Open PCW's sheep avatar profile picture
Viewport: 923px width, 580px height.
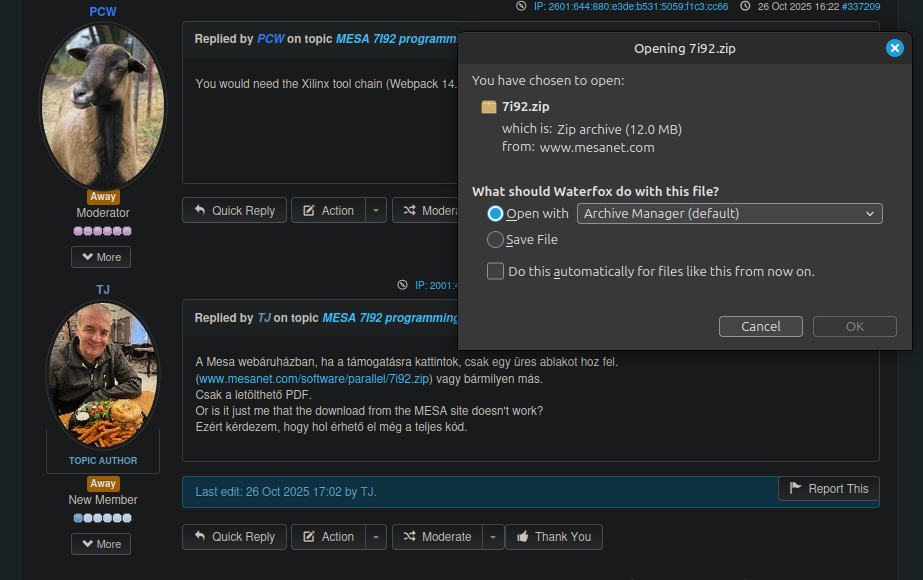pos(102,105)
